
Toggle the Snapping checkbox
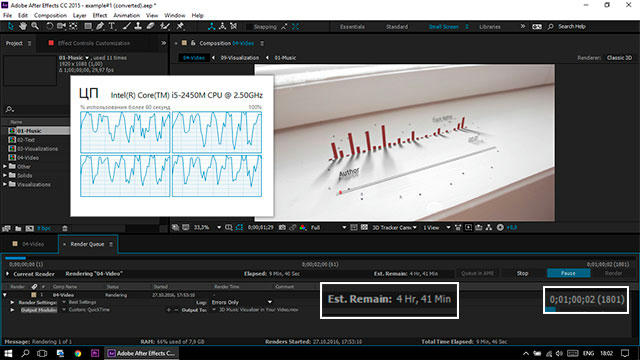click(x=249, y=27)
